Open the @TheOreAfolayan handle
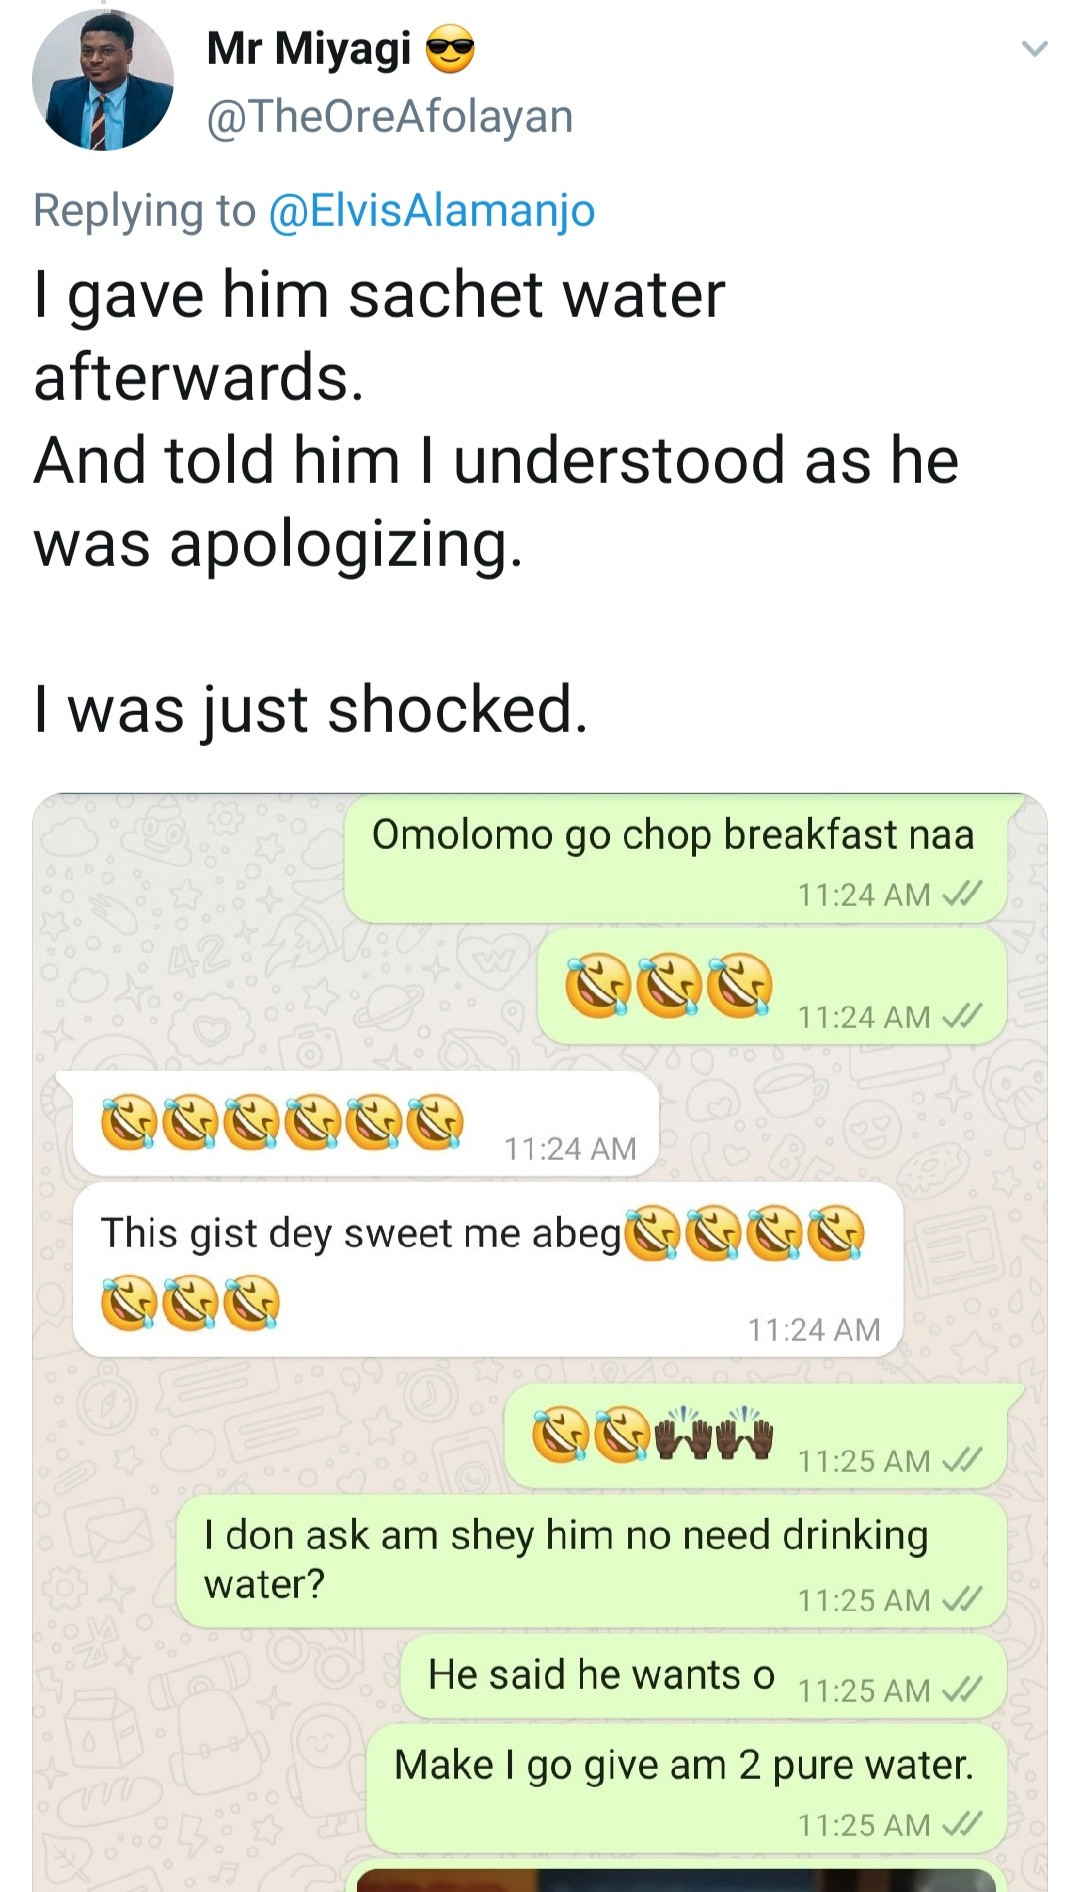This screenshot has height=1892, width=1080. coord(390,116)
